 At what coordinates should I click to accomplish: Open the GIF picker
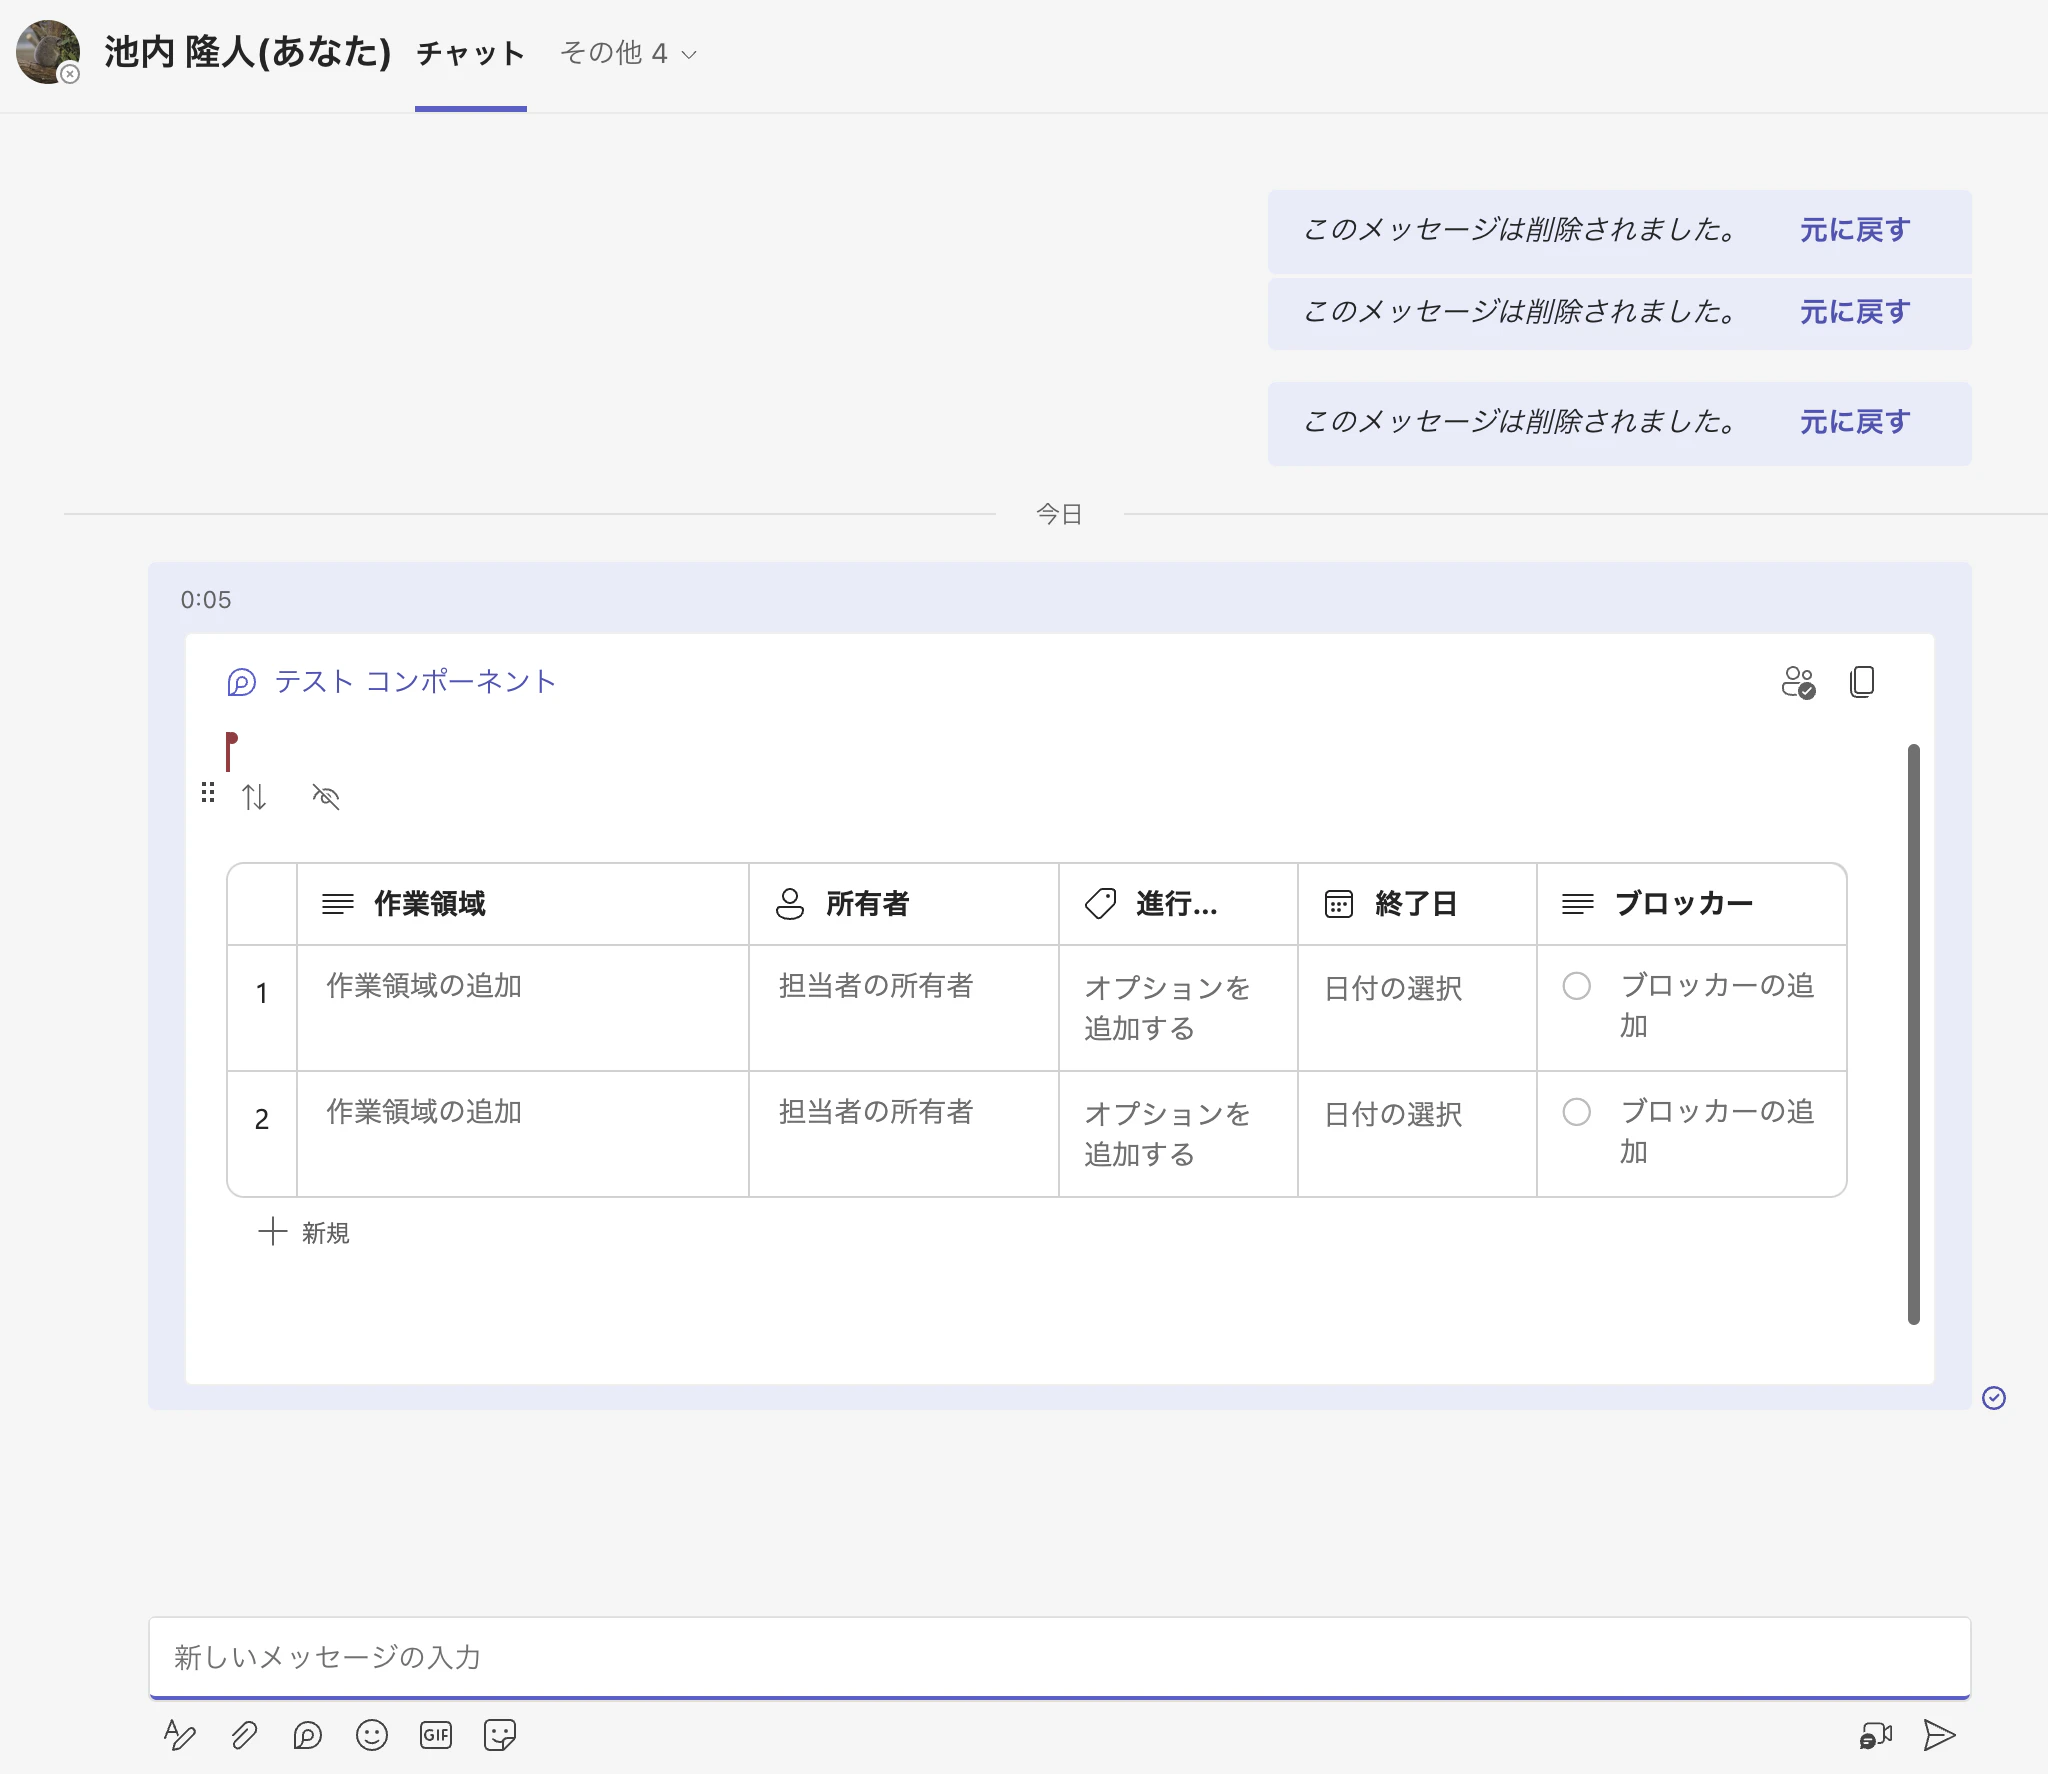[436, 1735]
